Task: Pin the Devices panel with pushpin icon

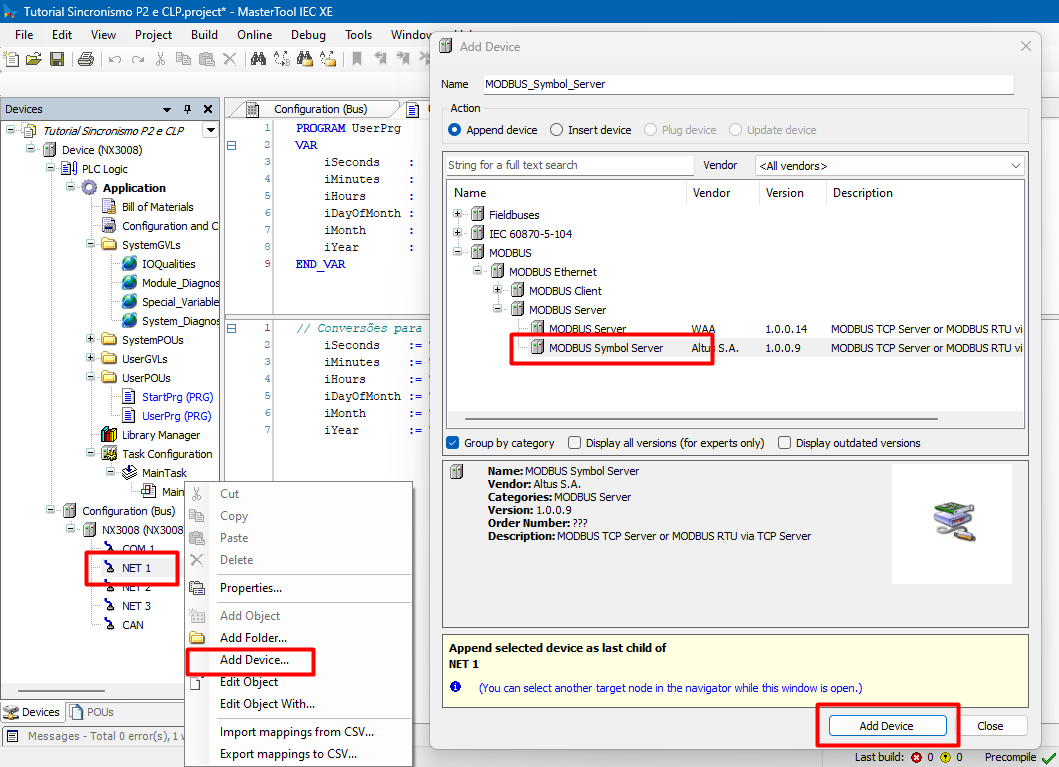Action: pyautogui.click(x=187, y=109)
